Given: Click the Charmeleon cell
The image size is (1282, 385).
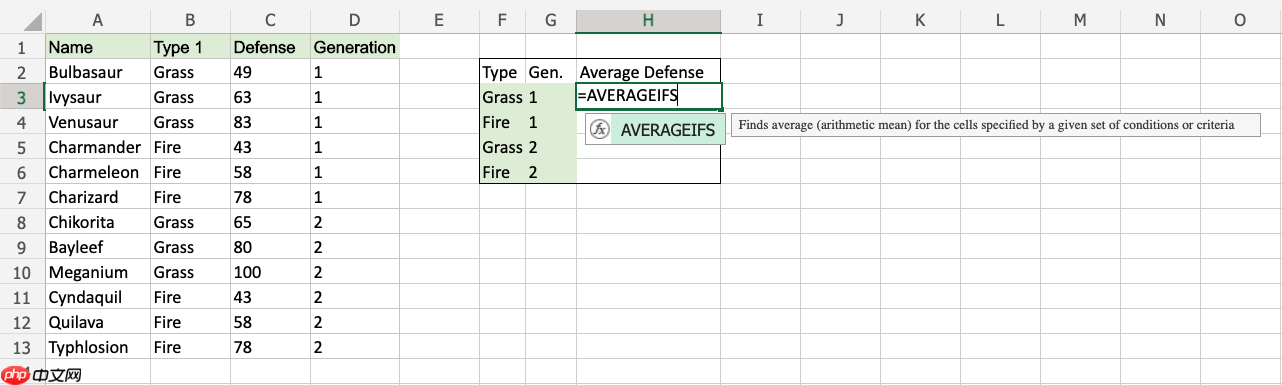Looking at the screenshot, I should click(x=97, y=172).
